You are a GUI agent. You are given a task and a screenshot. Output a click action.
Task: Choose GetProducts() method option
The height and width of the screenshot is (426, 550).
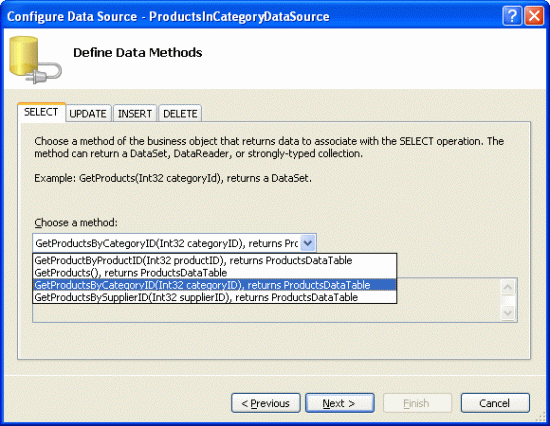tap(214, 273)
